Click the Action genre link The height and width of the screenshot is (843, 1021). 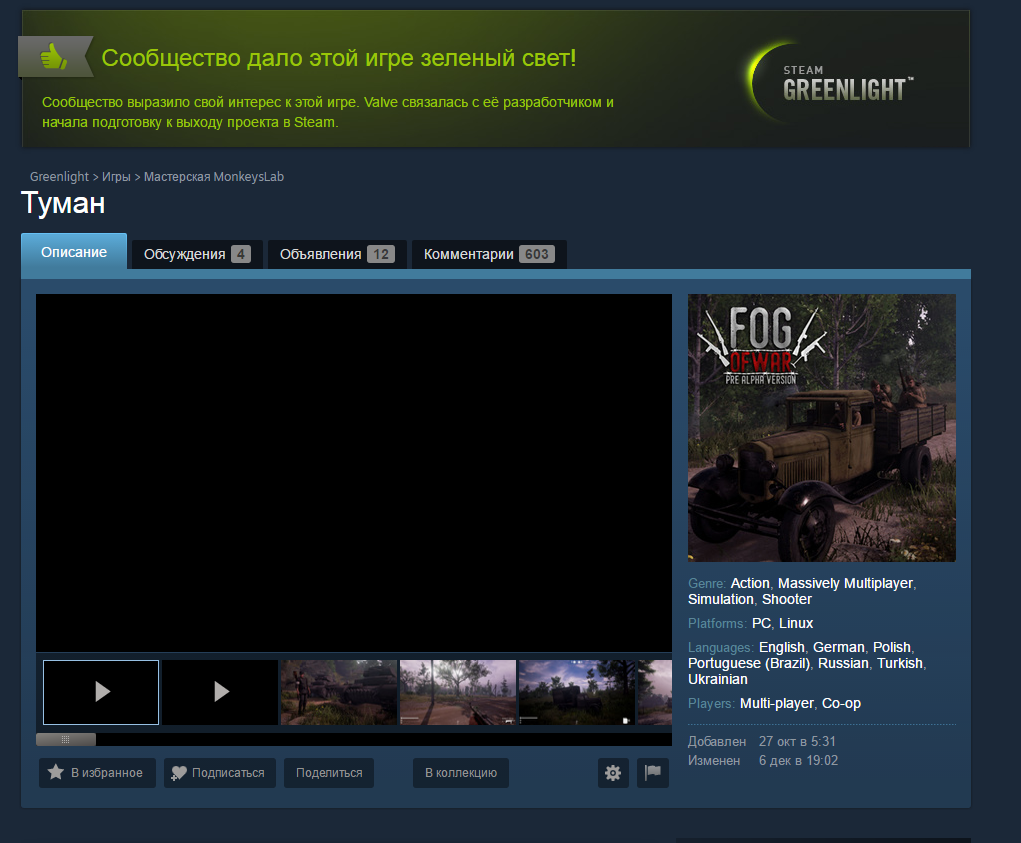(750, 583)
